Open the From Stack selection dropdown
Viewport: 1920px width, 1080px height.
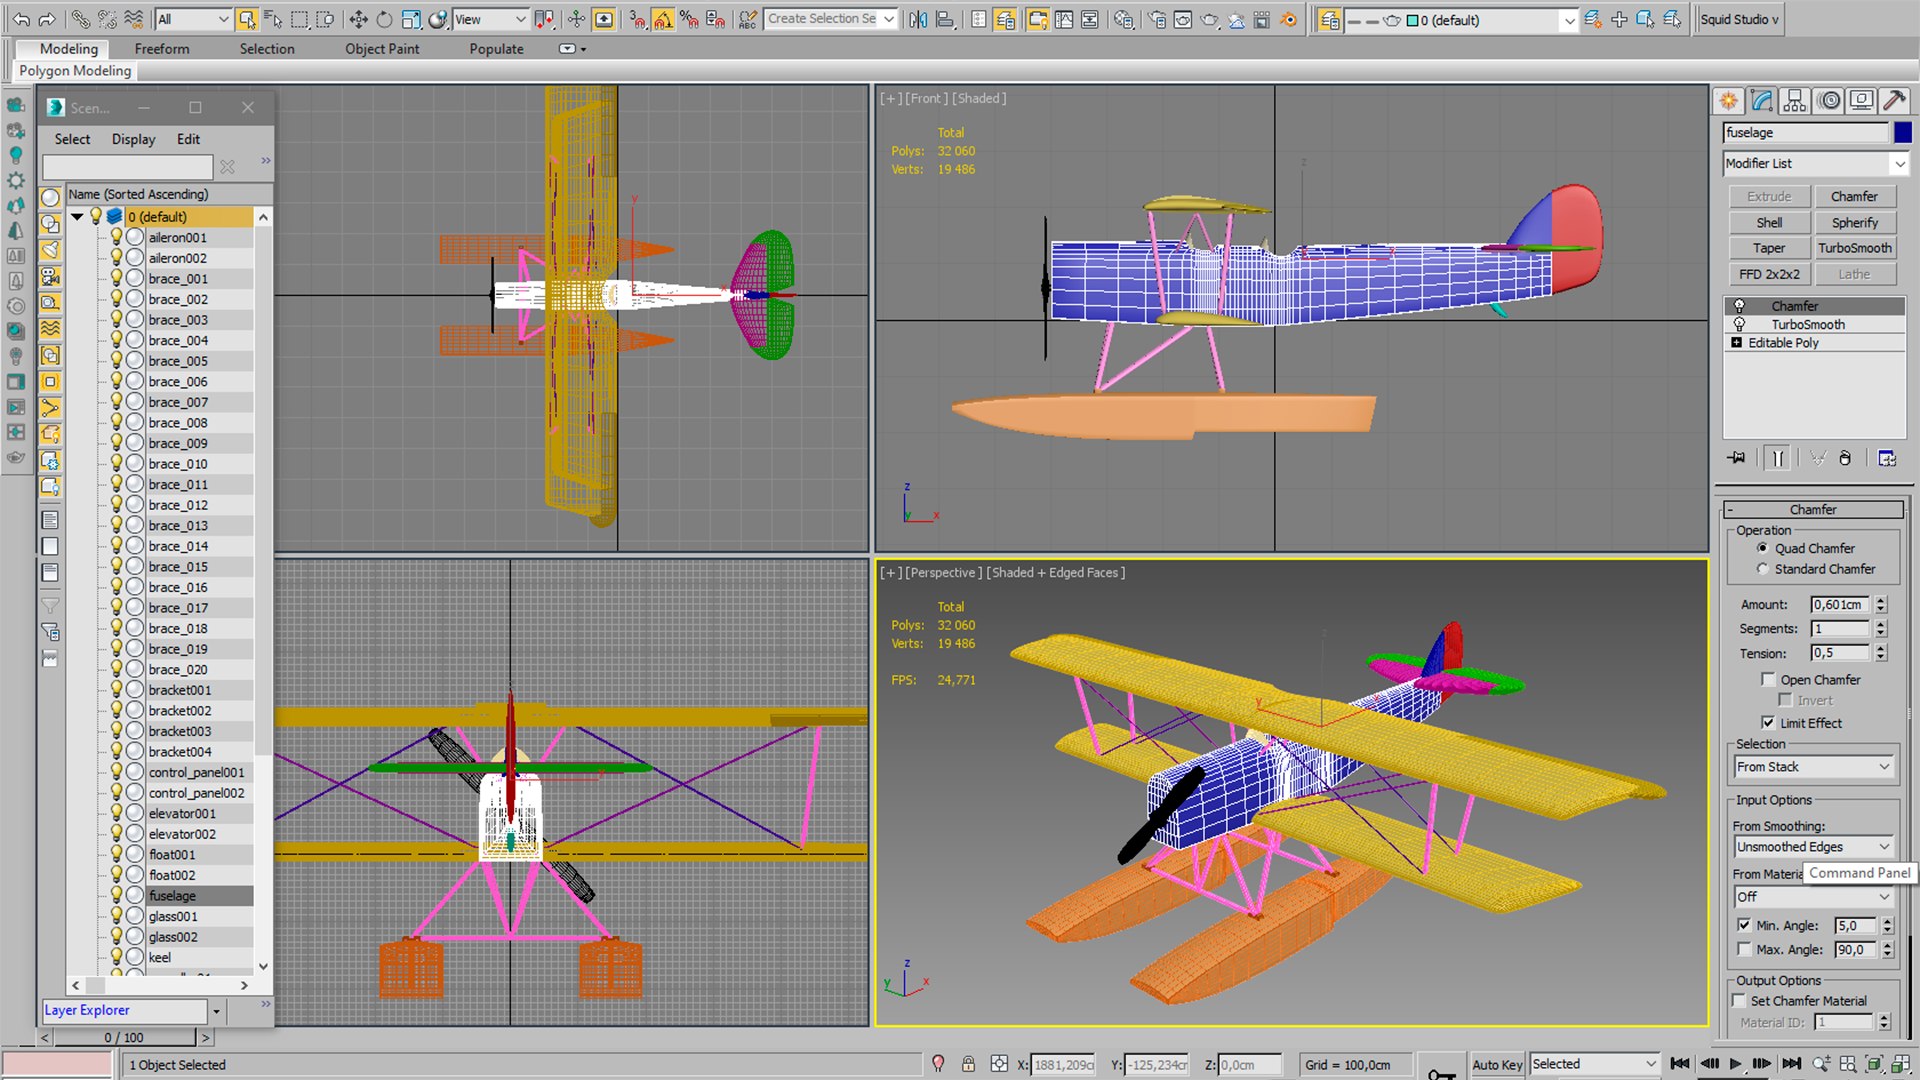1813,767
